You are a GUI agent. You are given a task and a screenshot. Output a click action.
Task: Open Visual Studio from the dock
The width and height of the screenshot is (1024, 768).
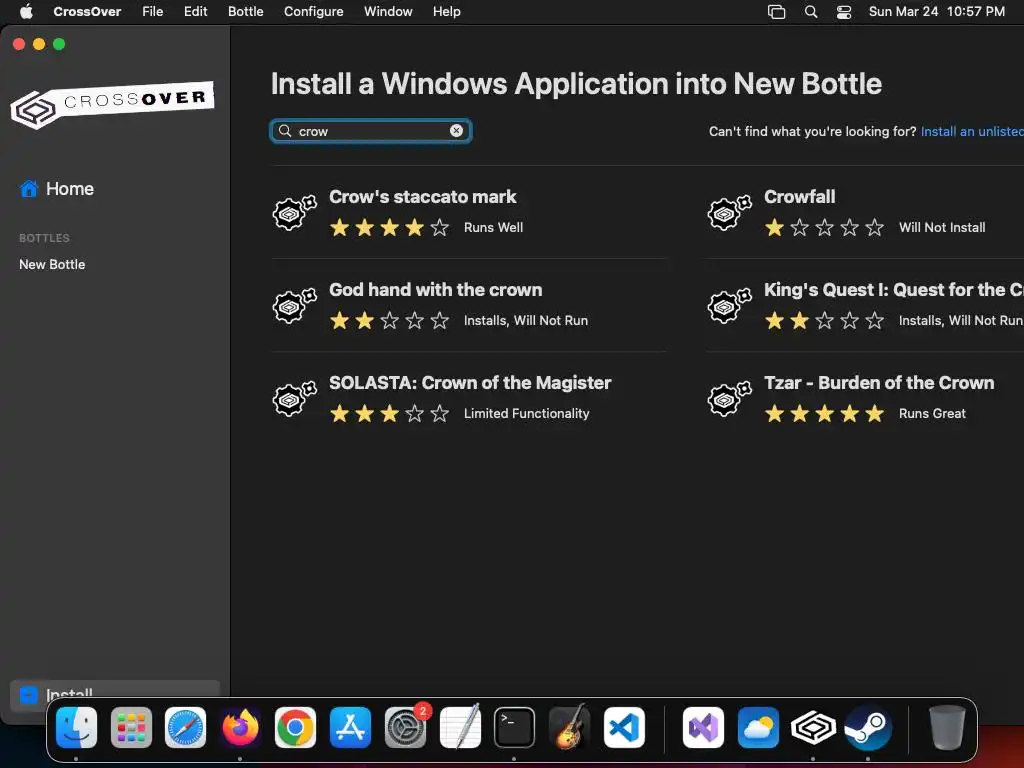(x=703, y=727)
